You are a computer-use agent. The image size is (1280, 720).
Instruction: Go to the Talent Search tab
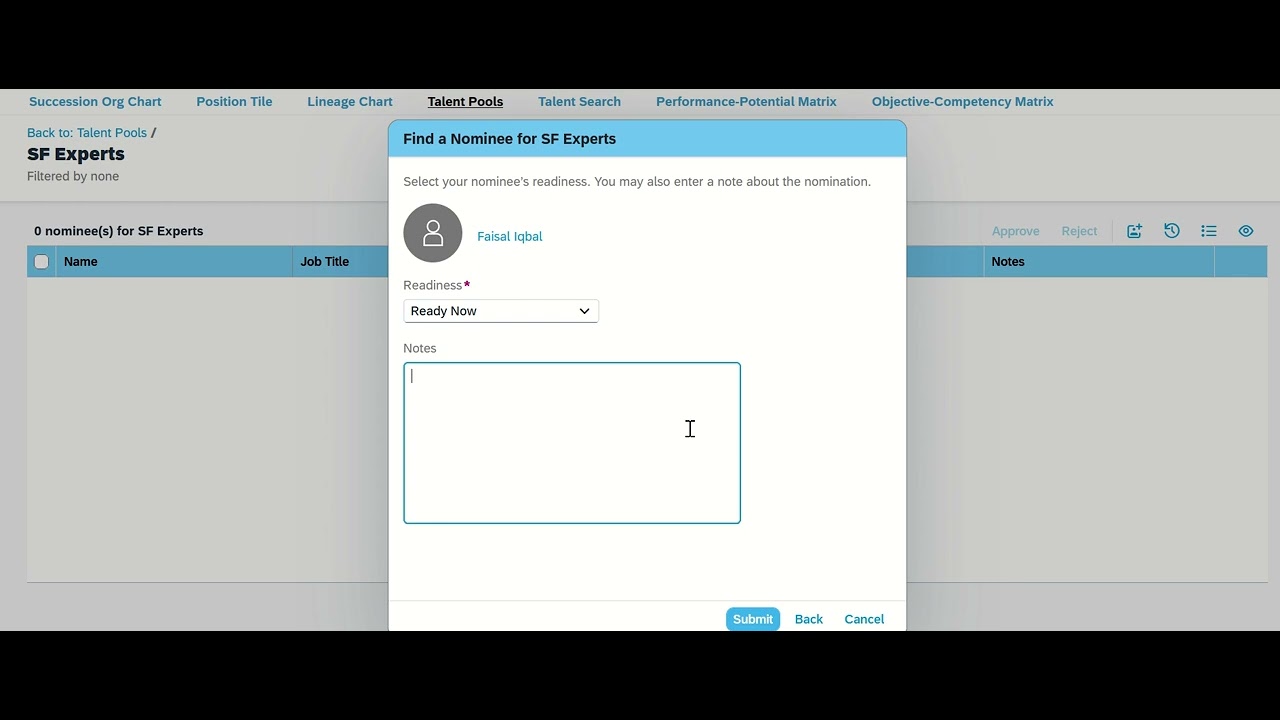coord(579,101)
